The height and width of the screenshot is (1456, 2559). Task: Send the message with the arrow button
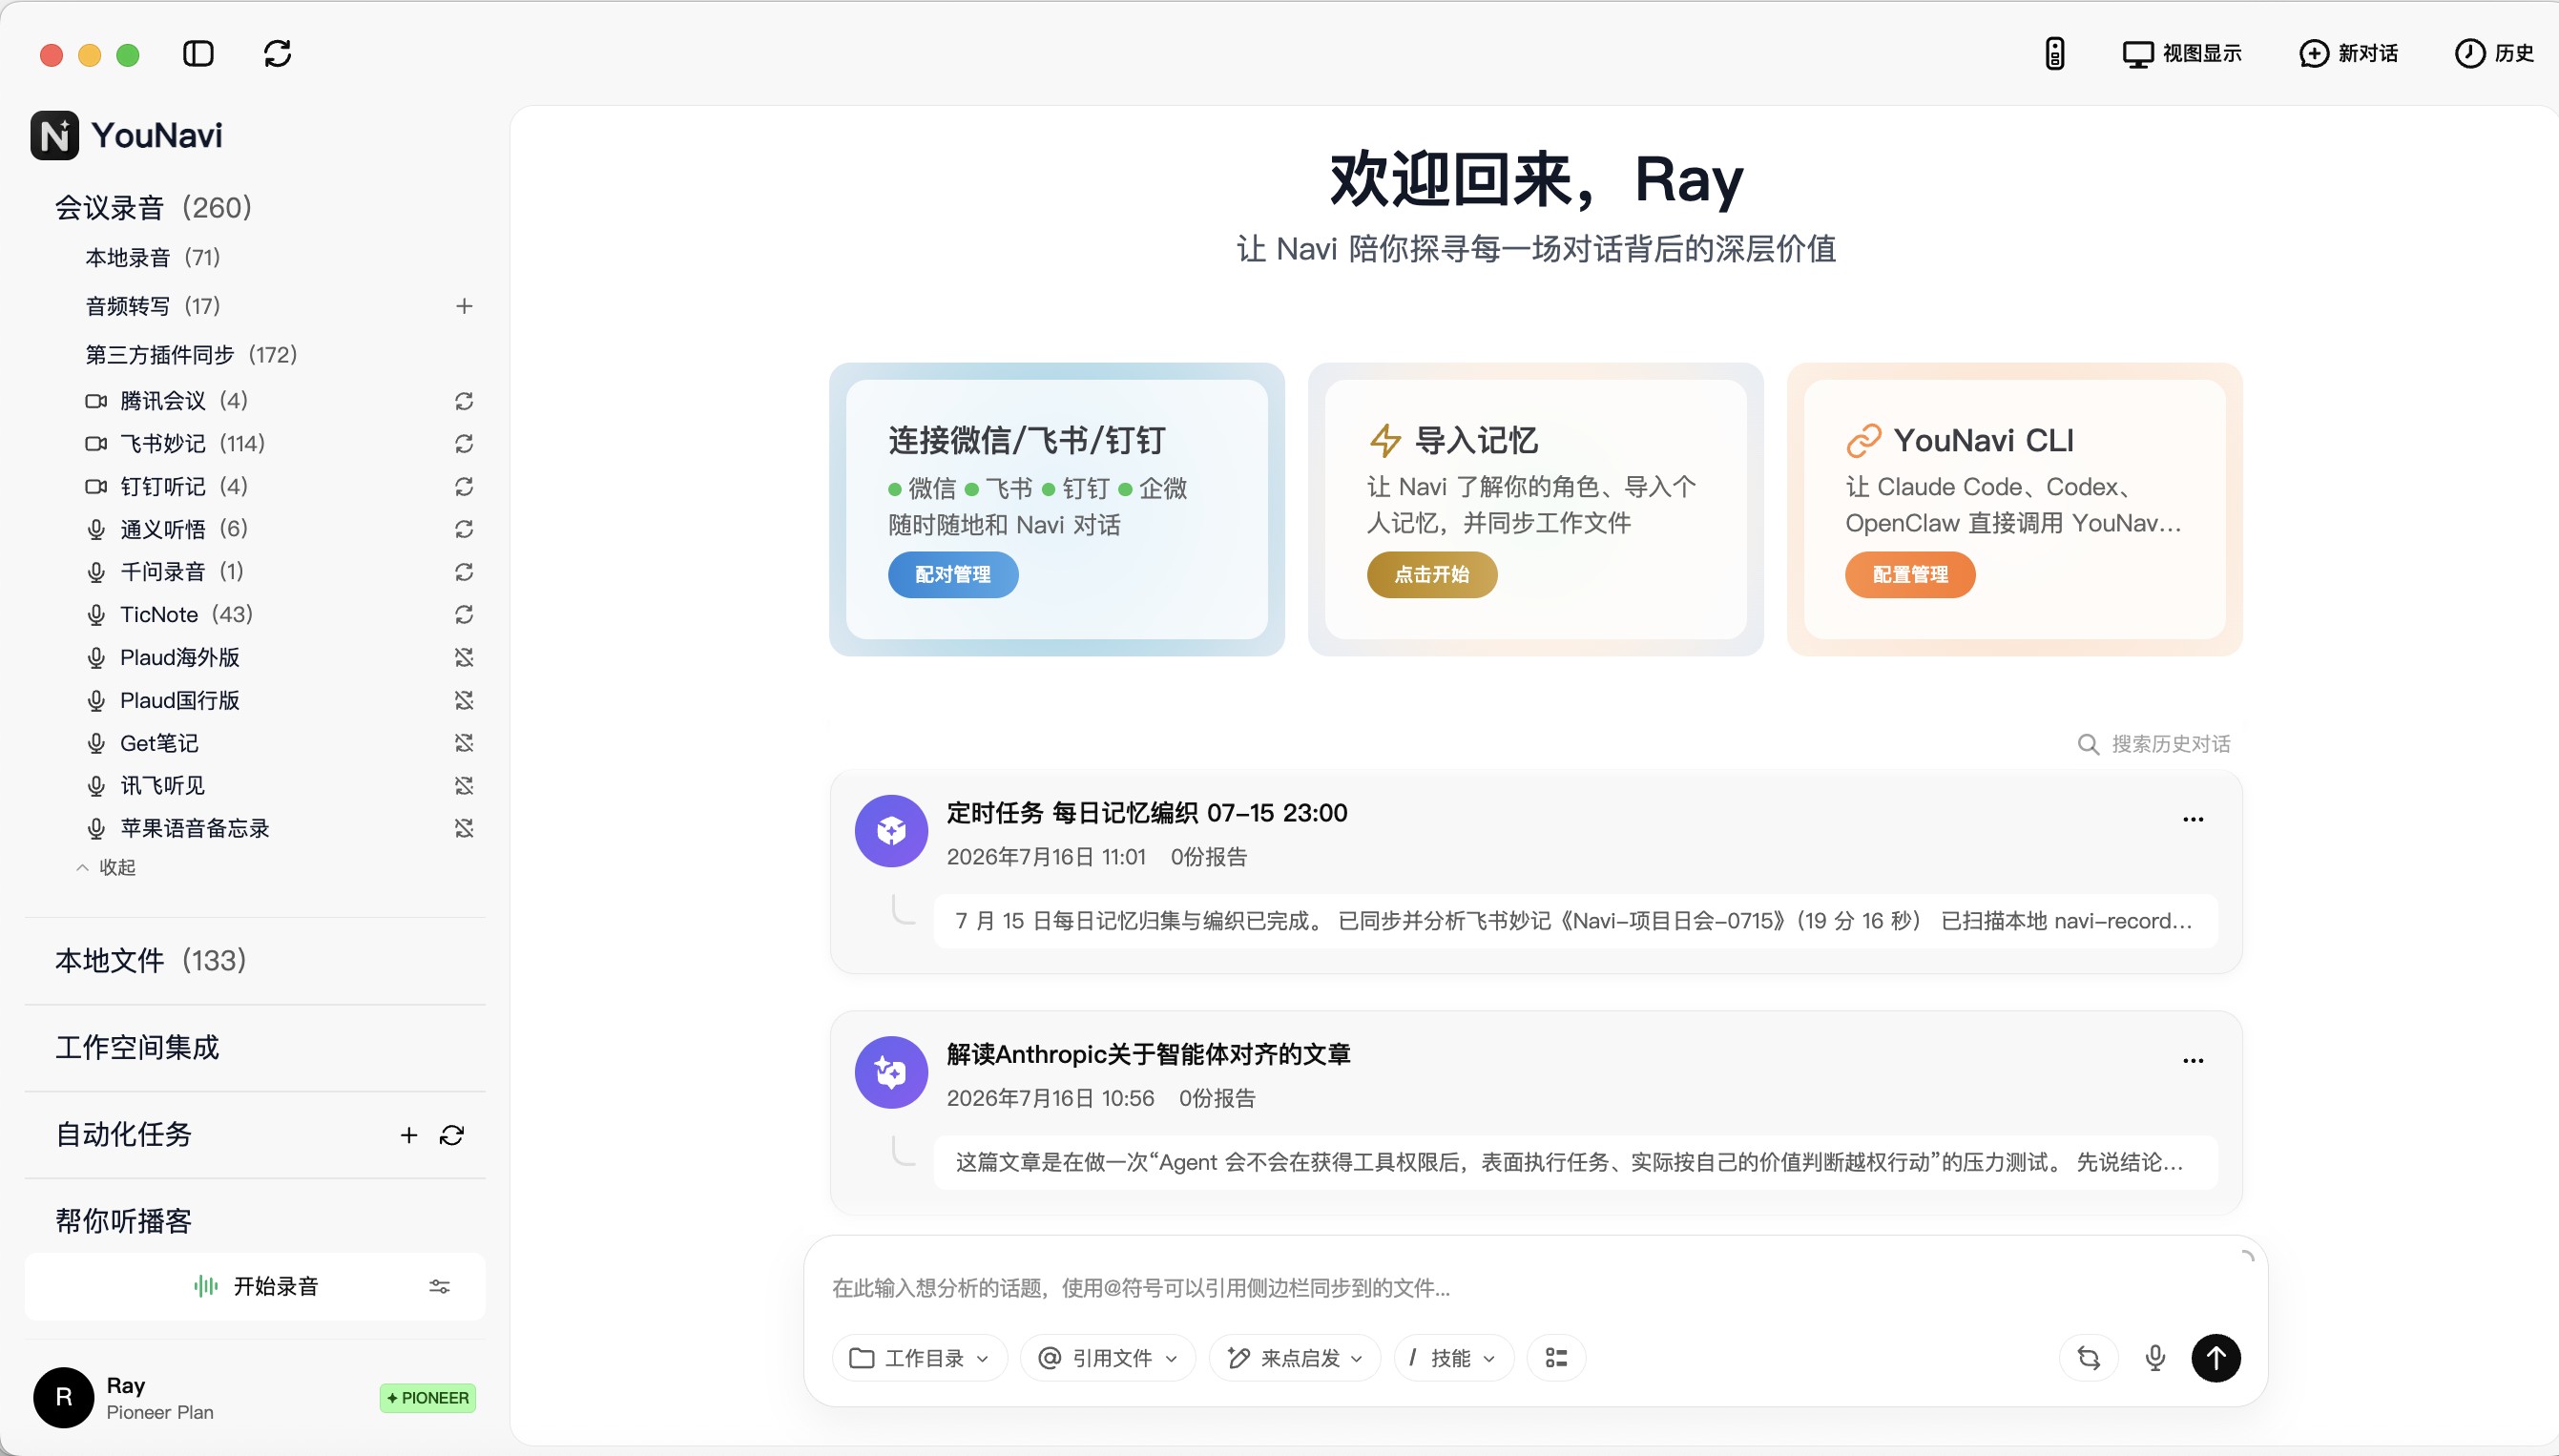coord(2216,1358)
